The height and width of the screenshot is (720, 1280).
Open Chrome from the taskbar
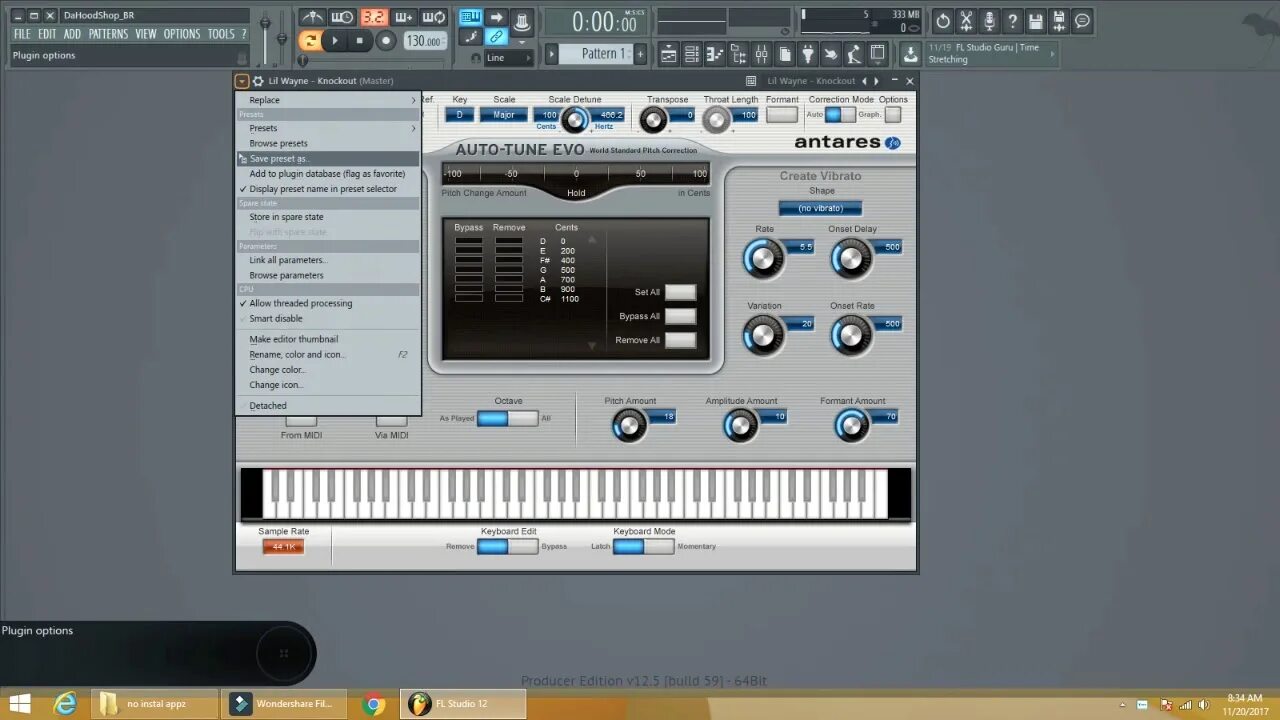374,704
